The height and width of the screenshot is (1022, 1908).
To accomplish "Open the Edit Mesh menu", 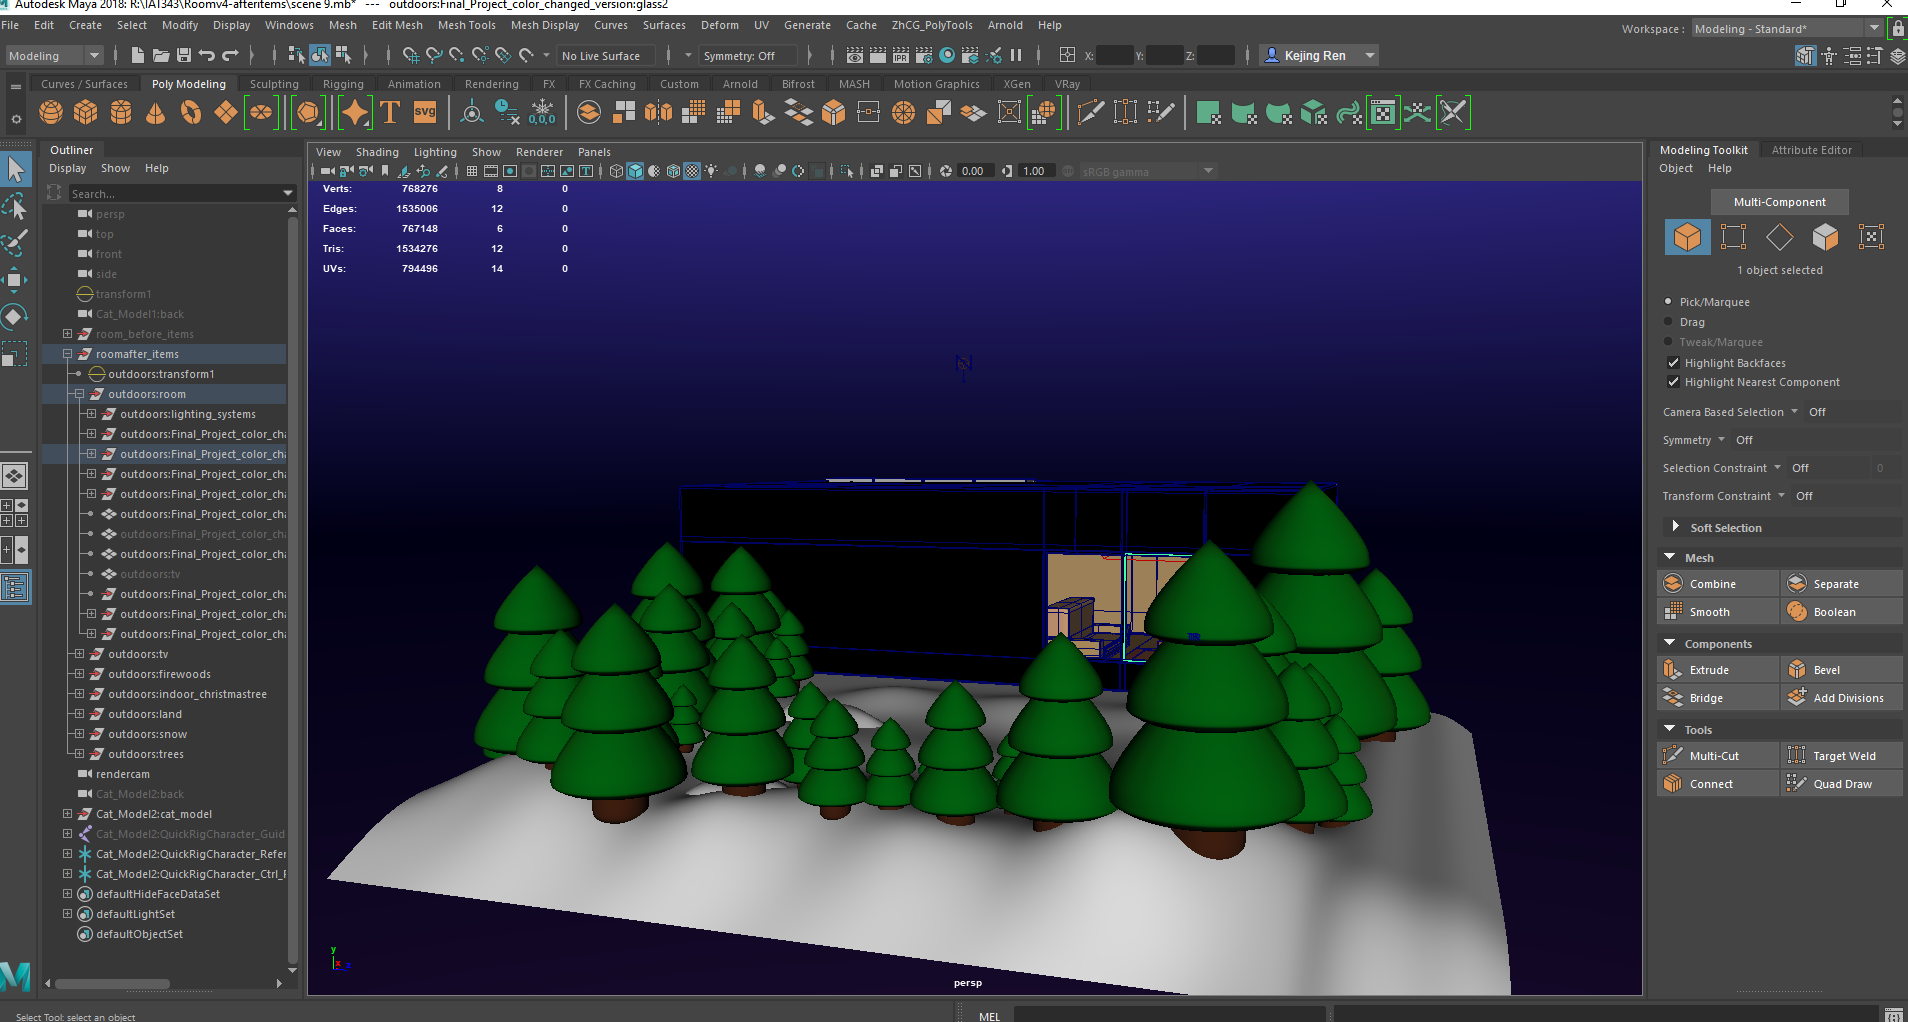I will click(397, 25).
